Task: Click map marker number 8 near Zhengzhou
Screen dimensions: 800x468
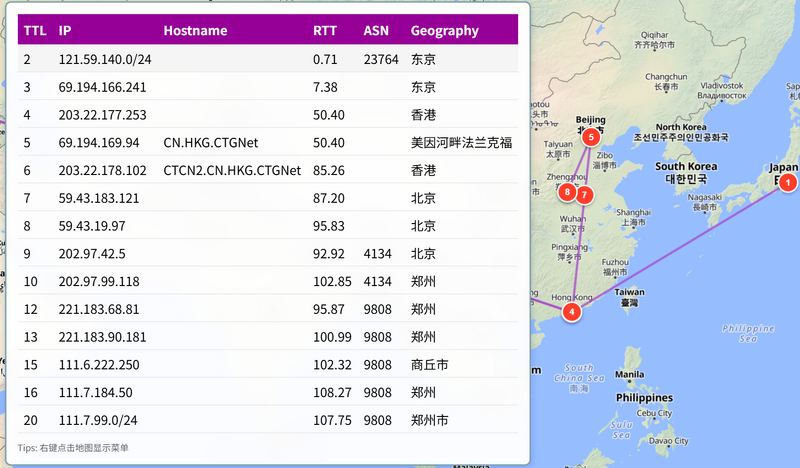Action: pos(567,192)
